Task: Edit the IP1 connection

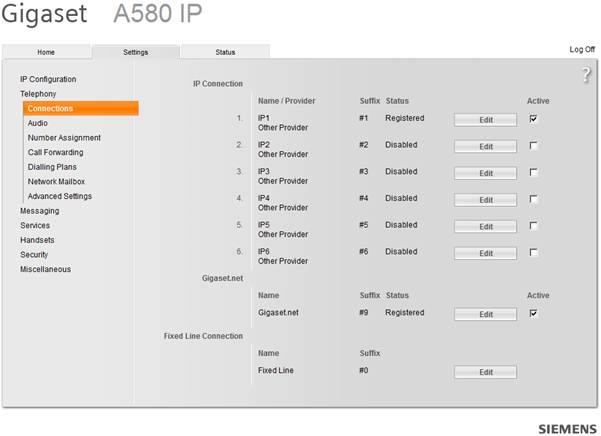Action: (x=485, y=120)
